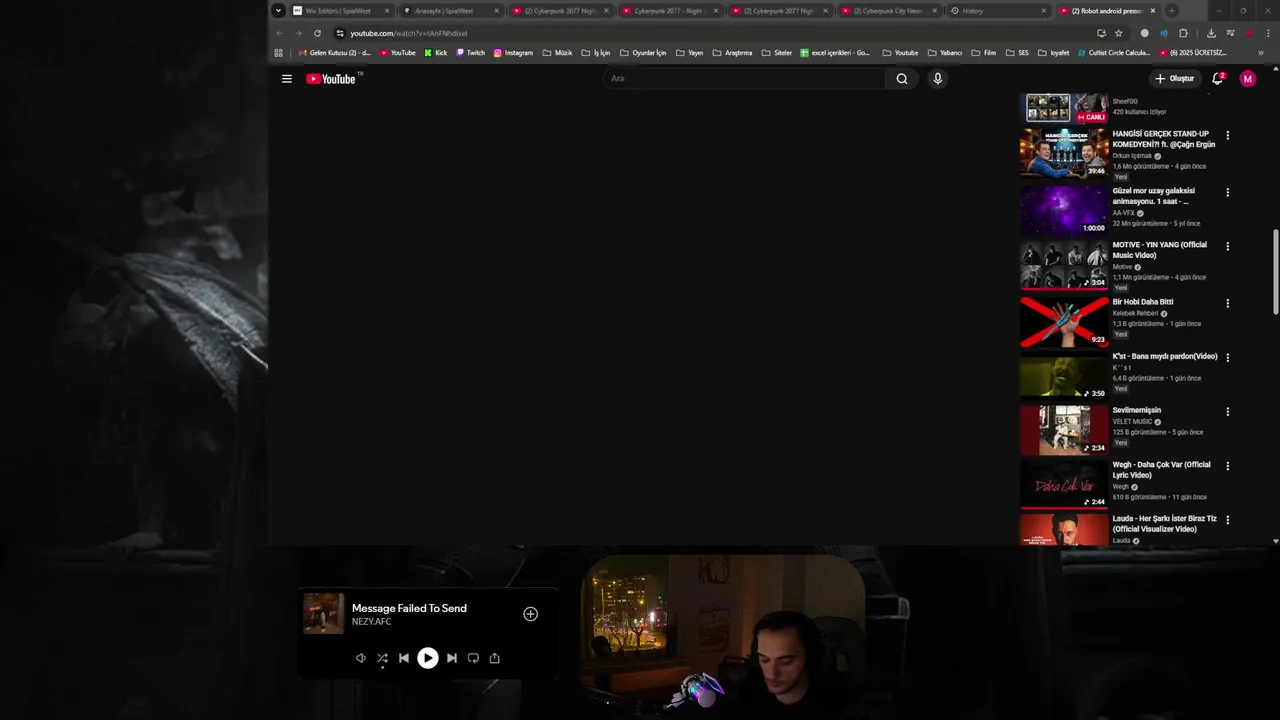Open options for Sevilmemişsin video
The width and height of the screenshot is (1280, 720).
1228,411
